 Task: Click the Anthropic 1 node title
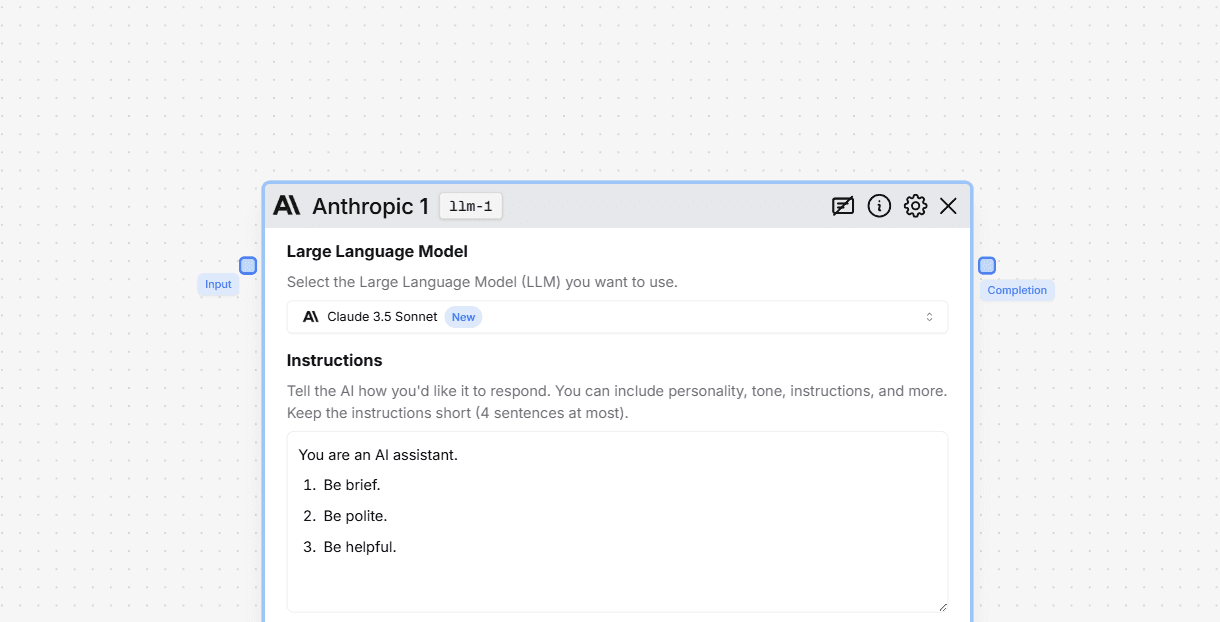click(370, 206)
